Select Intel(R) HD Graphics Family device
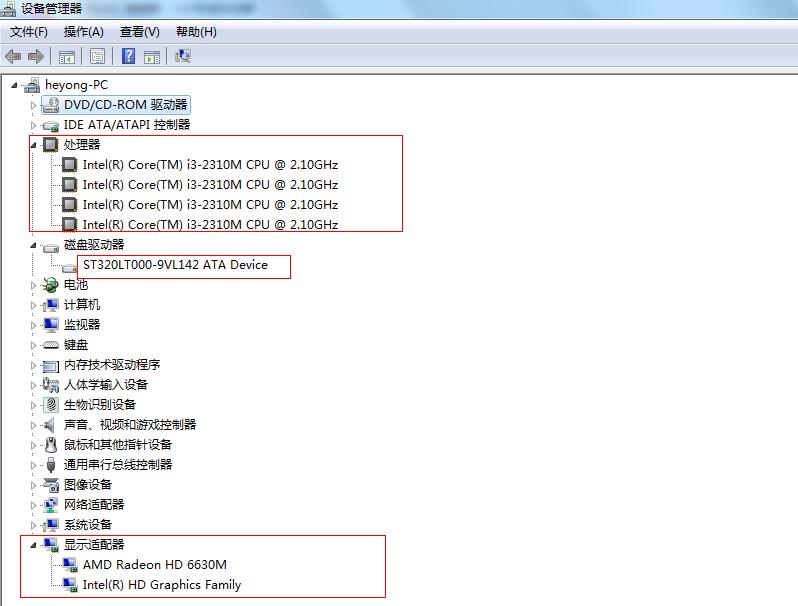Screen dimensions: 798x606 161,585
